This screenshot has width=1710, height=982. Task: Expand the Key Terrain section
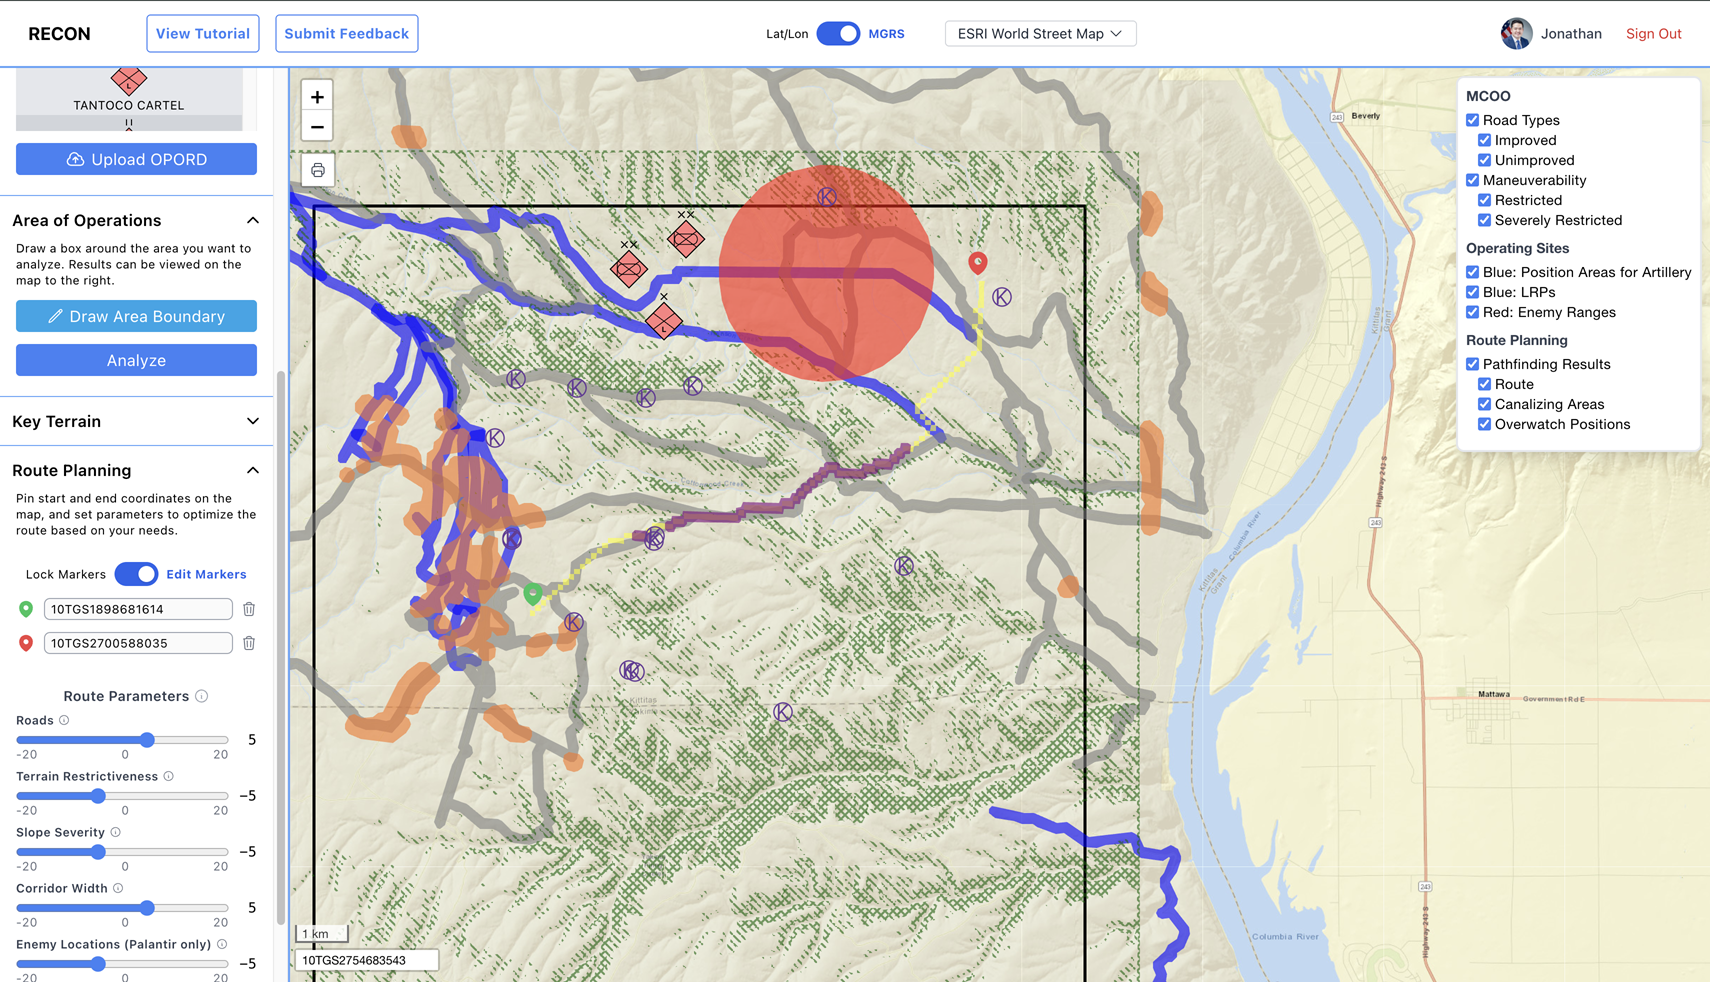pyautogui.click(x=253, y=421)
